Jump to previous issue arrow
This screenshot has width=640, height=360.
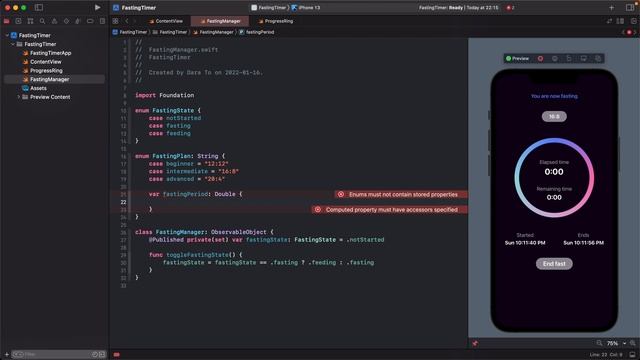[623, 32]
